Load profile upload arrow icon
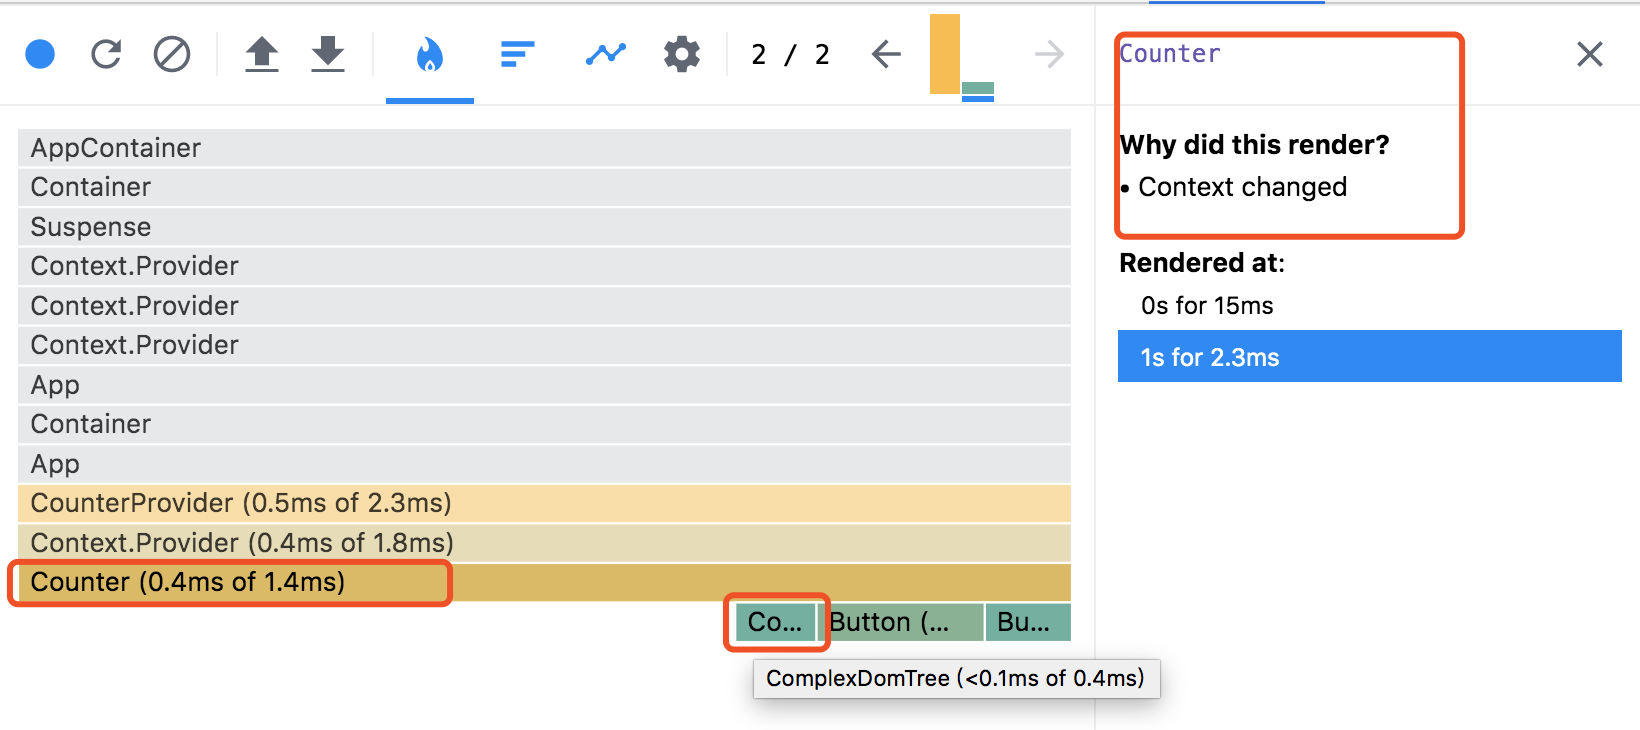 262,54
